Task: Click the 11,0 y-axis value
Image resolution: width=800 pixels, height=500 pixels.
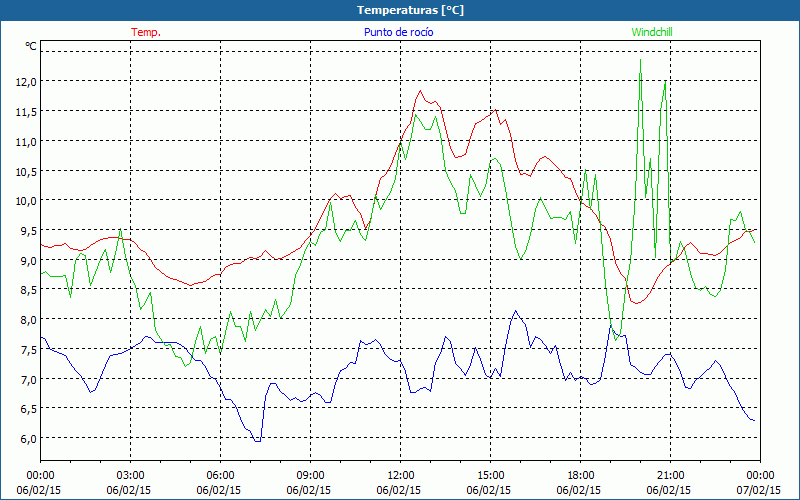Action: pyautogui.click(x=26, y=141)
